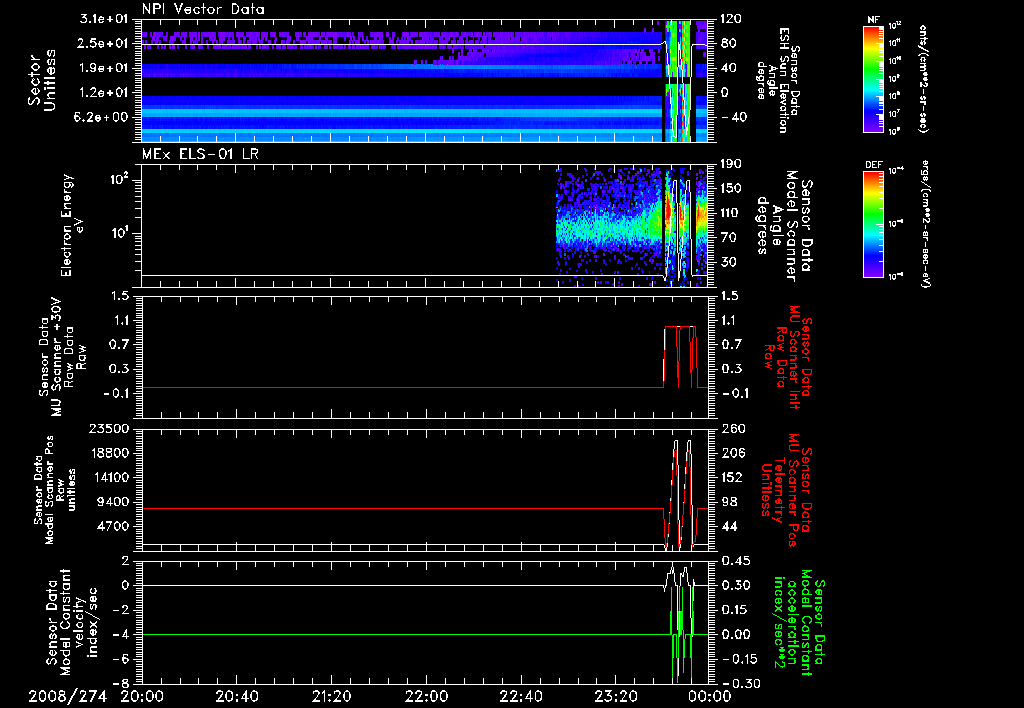
Task: Click the 3.1e+01 sector tick value
Action: (x=103, y=19)
